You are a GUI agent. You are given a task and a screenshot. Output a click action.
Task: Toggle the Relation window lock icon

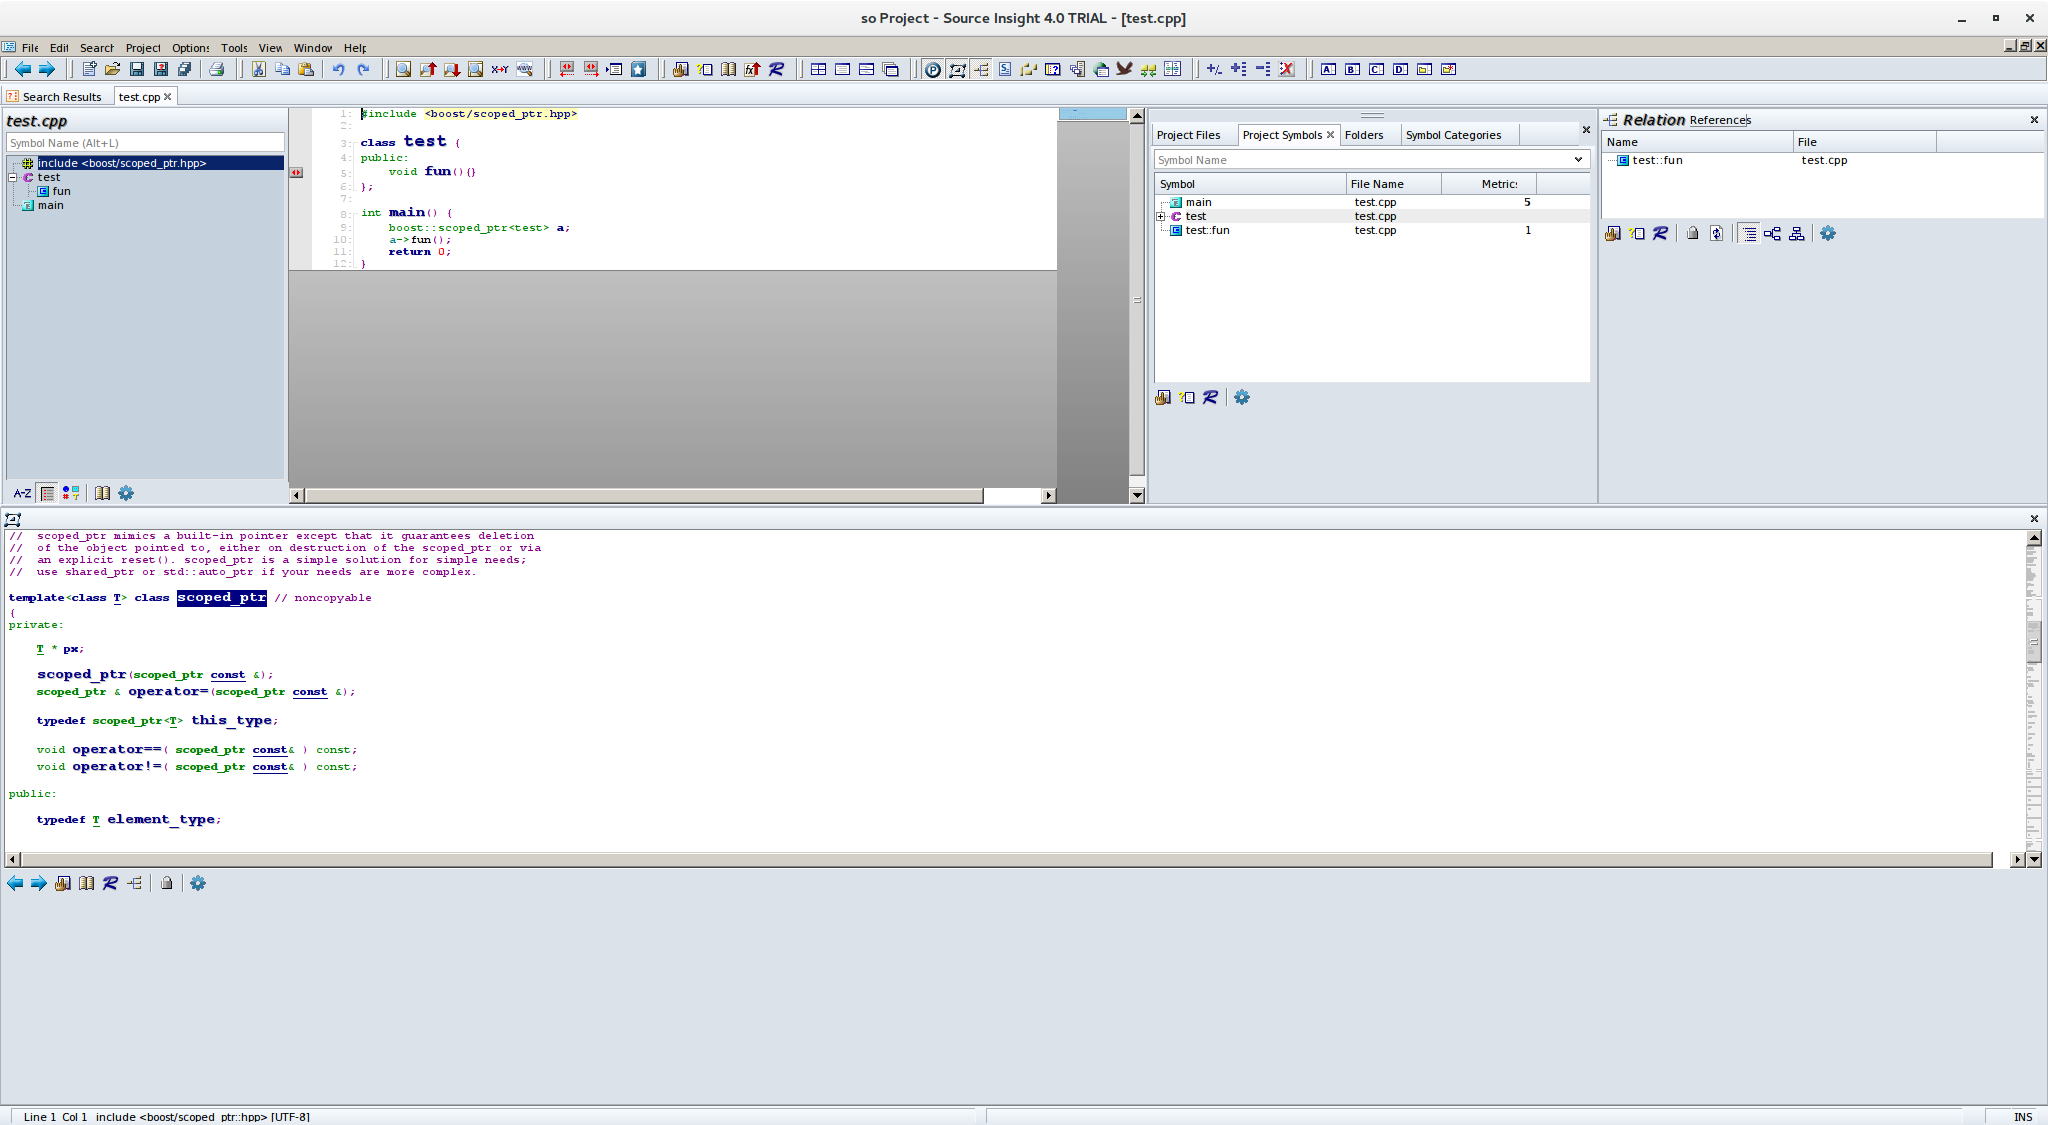(x=1692, y=233)
